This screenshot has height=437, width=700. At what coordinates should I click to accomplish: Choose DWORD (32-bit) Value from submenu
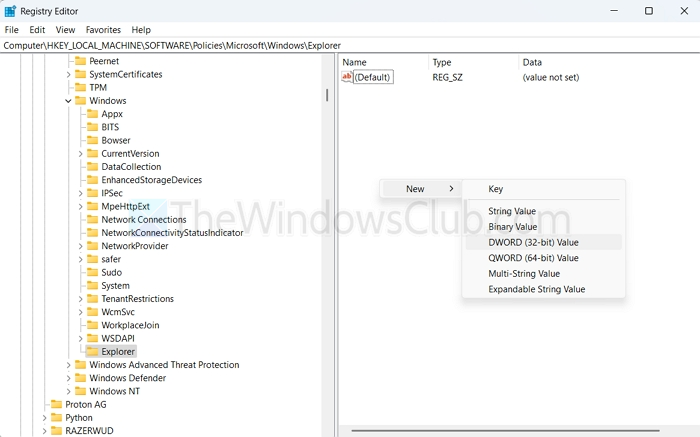[x=543, y=242]
